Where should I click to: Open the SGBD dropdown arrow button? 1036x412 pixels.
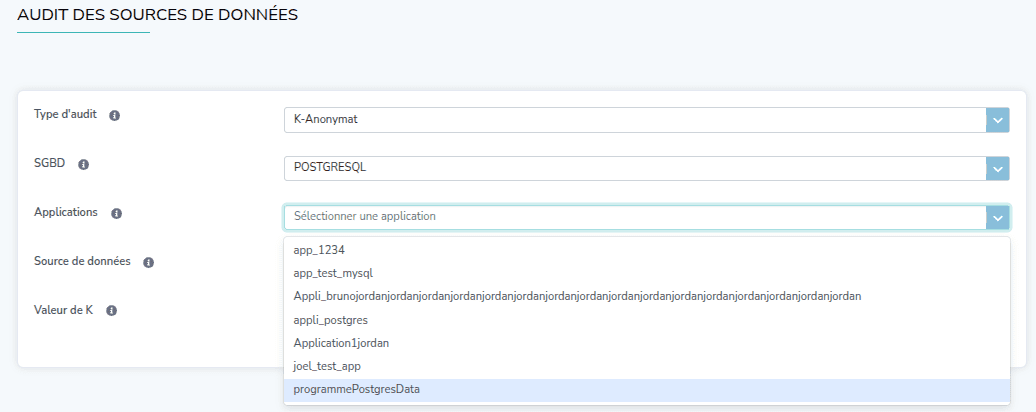point(997,168)
